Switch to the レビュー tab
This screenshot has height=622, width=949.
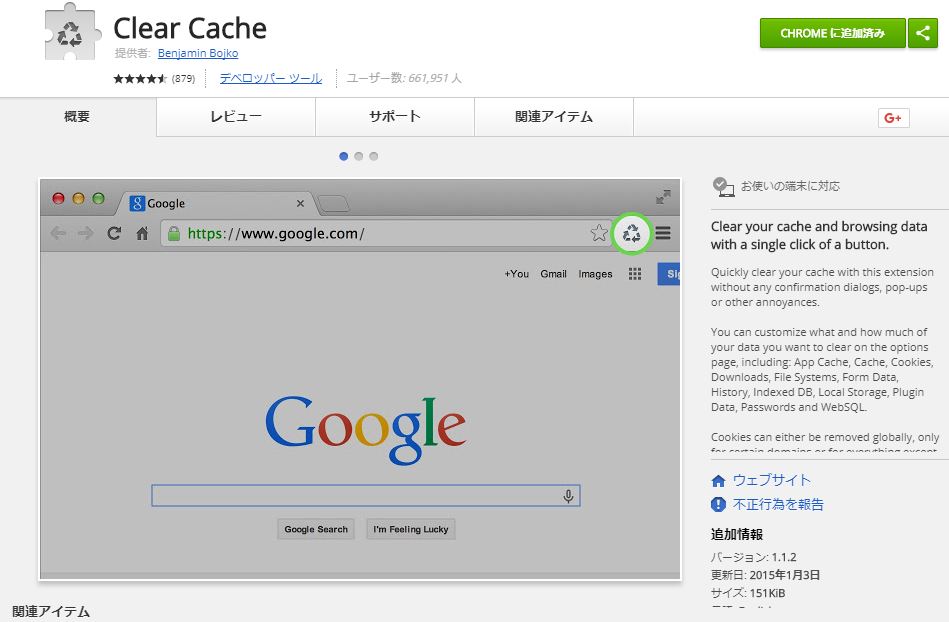[236, 117]
